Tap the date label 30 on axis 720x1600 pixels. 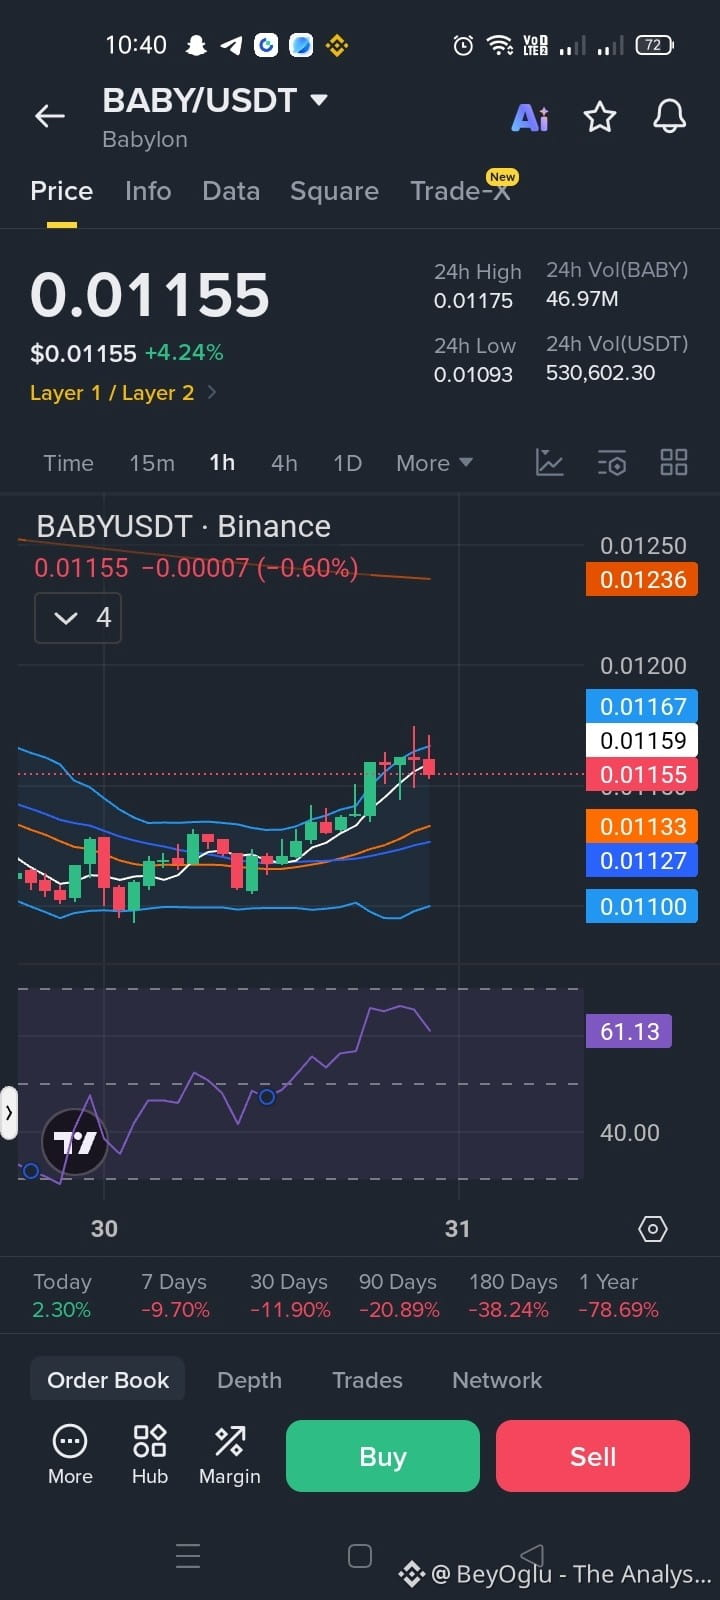(x=104, y=1229)
